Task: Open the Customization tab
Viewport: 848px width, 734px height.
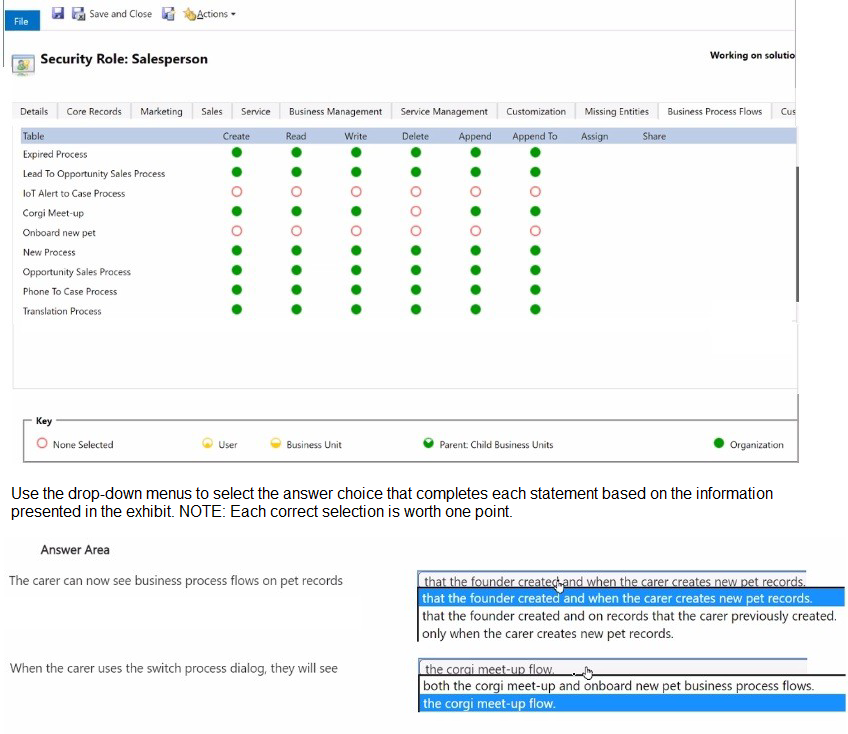Action: pyautogui.click(x=535, y=112)
